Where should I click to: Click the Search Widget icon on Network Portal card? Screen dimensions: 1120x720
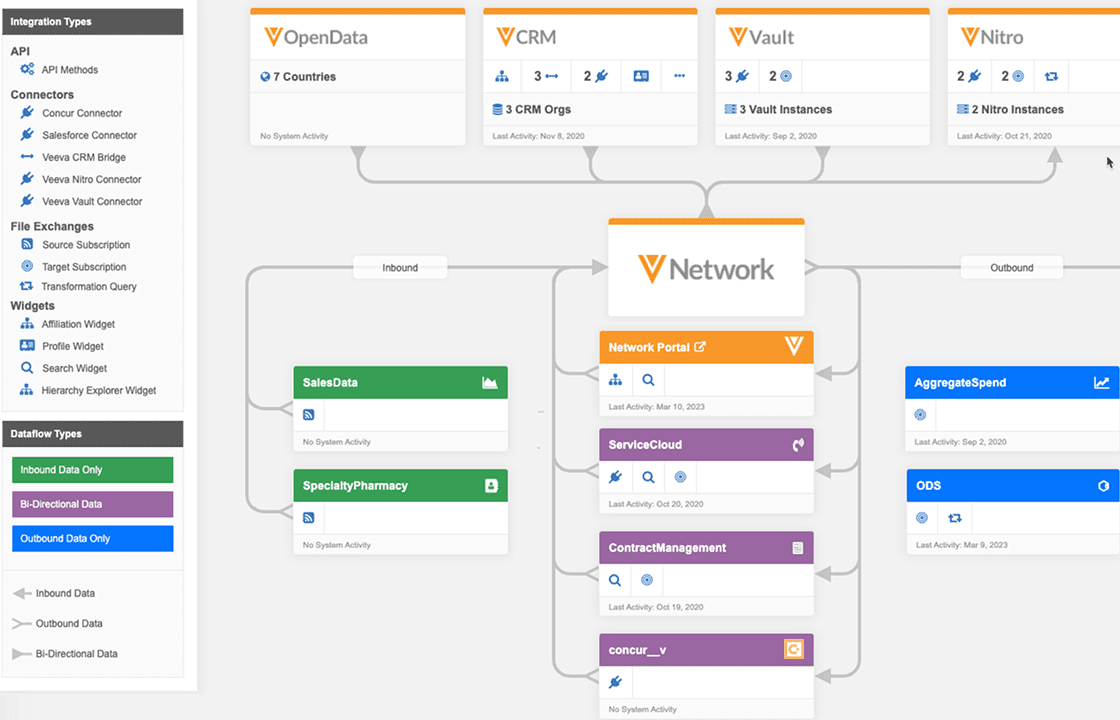(646, 380)
